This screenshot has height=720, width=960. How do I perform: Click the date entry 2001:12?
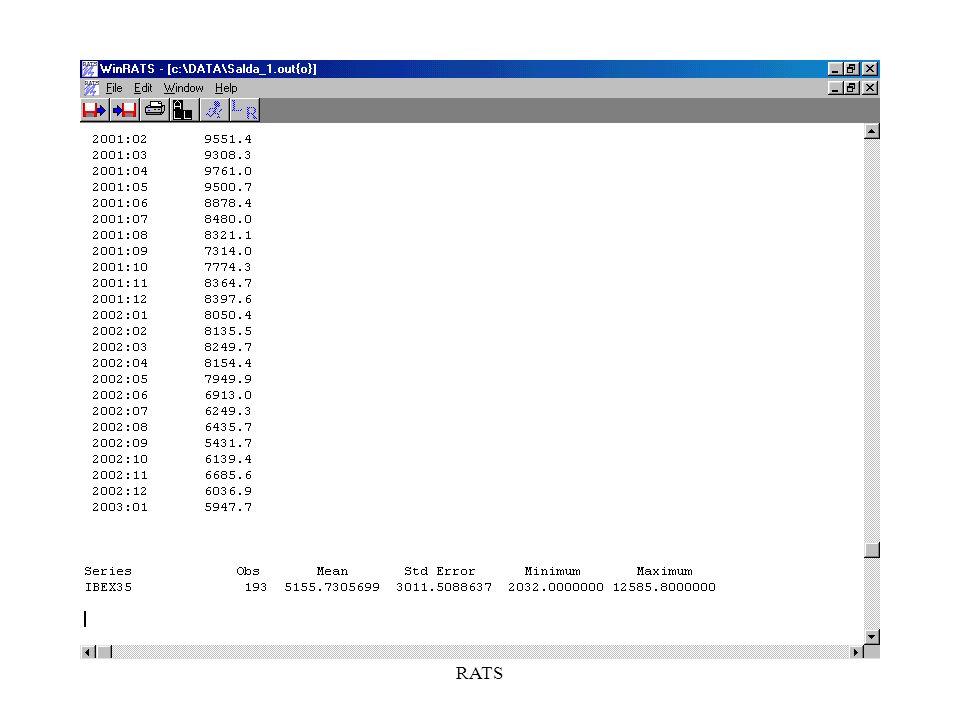click(120, 299)
